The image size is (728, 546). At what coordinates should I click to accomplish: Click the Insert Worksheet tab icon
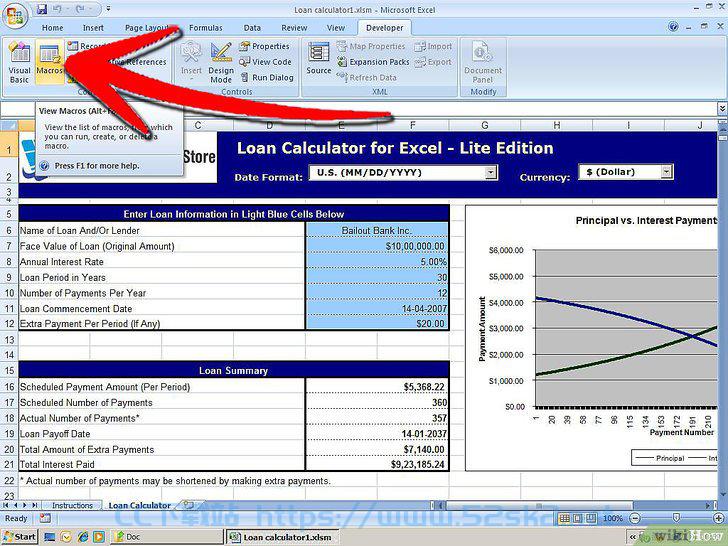click(188, 505)
